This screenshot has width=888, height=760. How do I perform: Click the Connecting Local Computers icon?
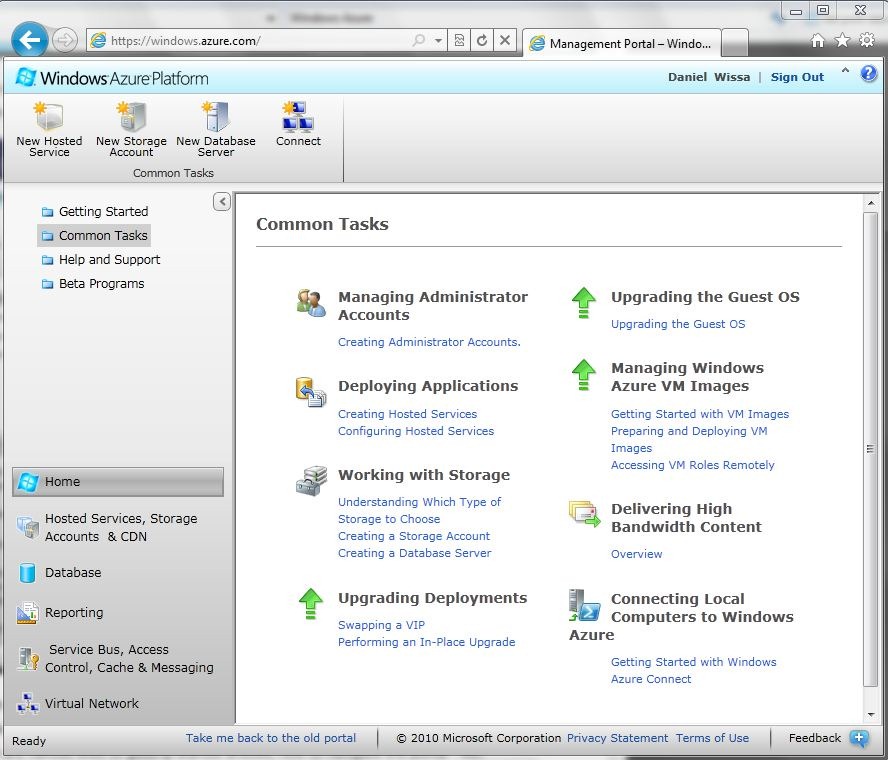584,605
